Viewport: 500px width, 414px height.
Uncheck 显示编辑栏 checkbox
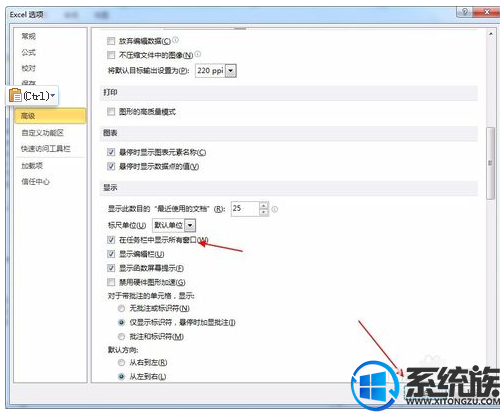pos(111,254)
